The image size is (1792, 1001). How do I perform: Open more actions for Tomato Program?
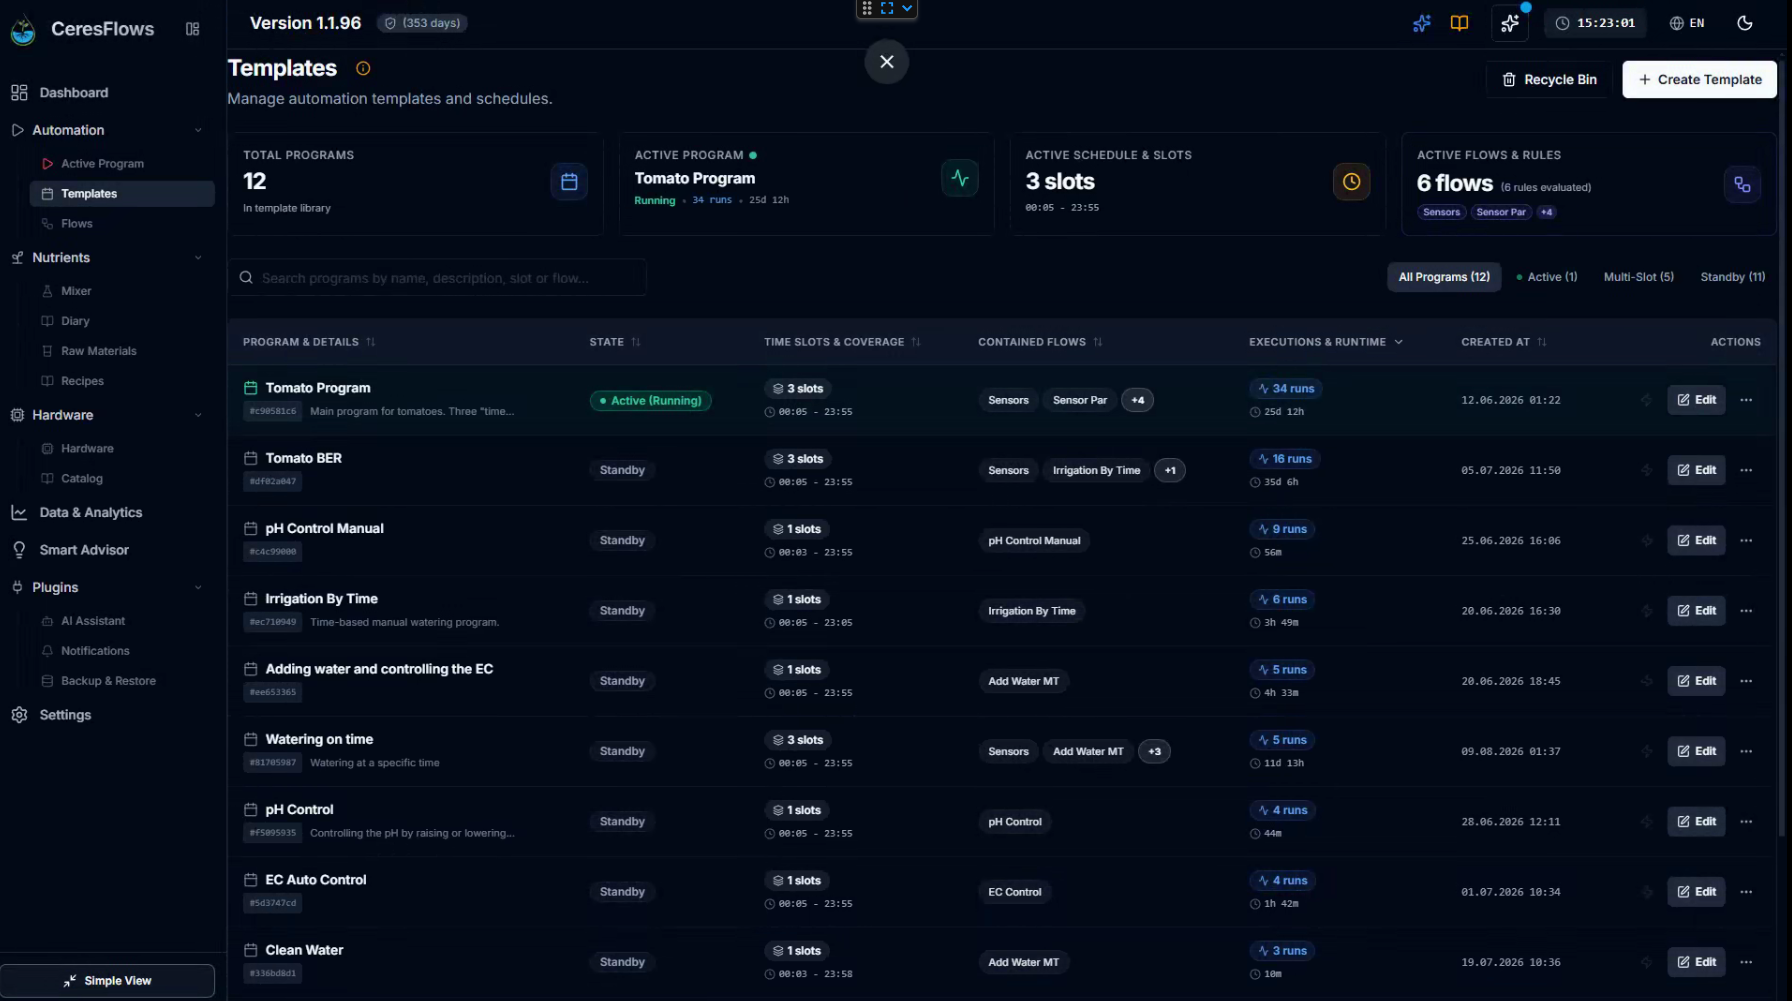click(x=1746, y=400)
